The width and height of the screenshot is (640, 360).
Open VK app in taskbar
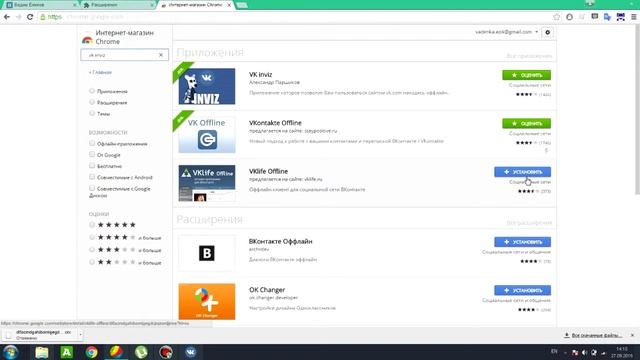[x=190, y=352]
